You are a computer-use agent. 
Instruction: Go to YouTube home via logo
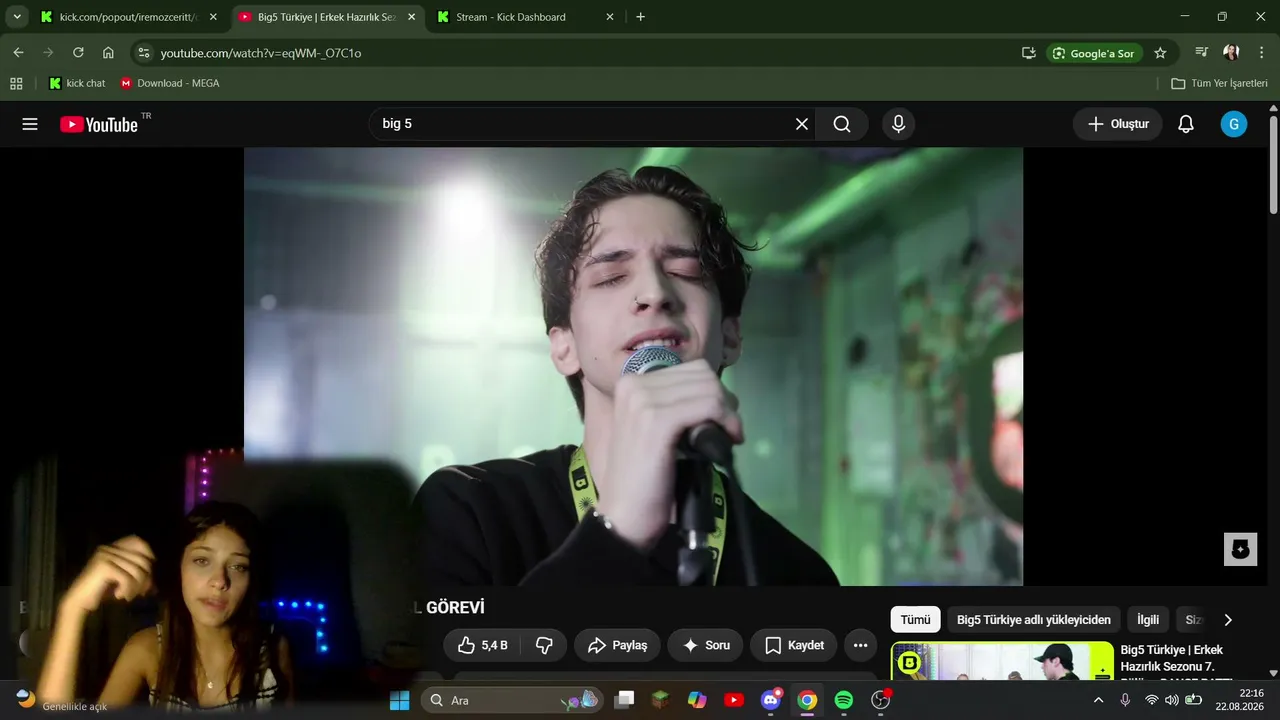pyautogui.click(x=99, y=124)
